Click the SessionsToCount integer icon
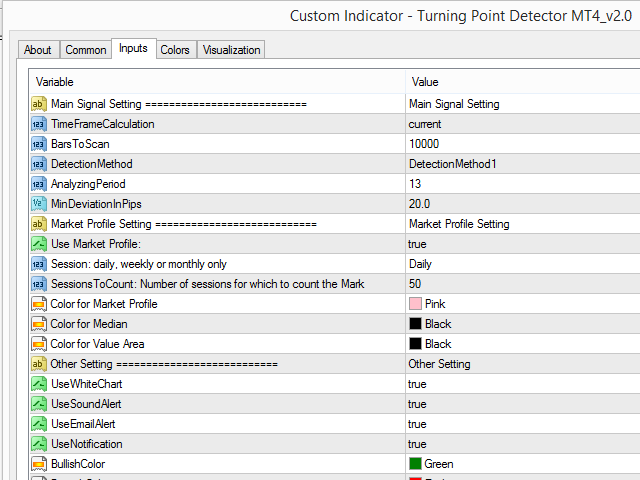 (39, 284)
